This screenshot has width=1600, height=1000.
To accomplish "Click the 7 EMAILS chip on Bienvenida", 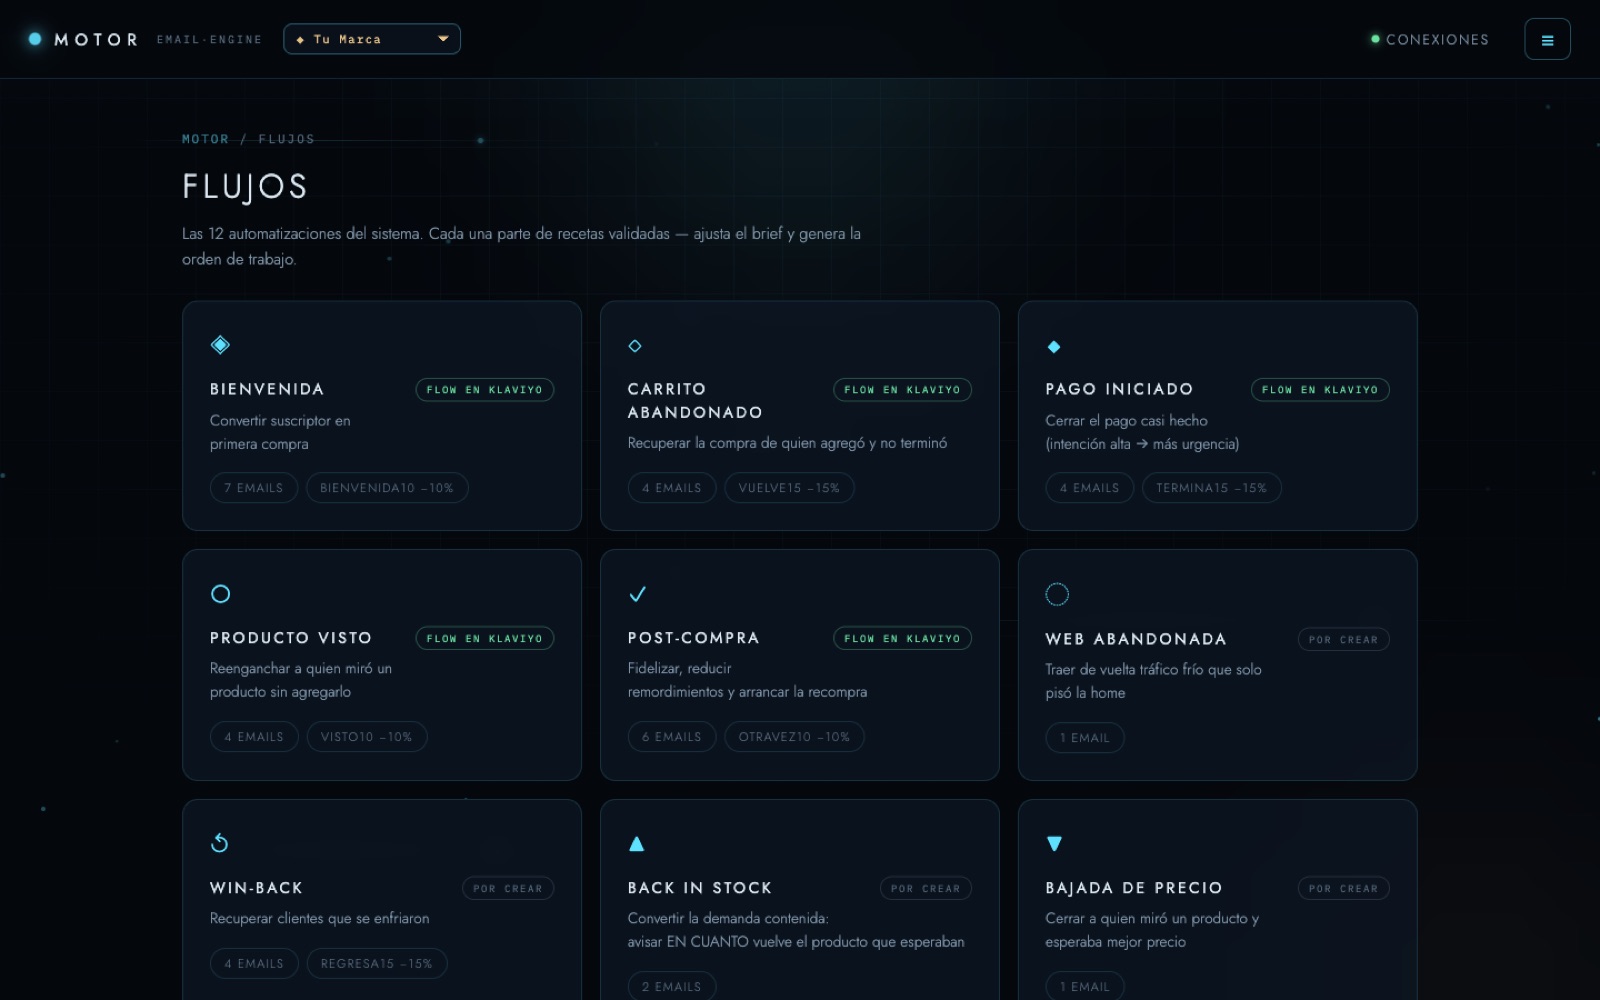I will (254, 488).
